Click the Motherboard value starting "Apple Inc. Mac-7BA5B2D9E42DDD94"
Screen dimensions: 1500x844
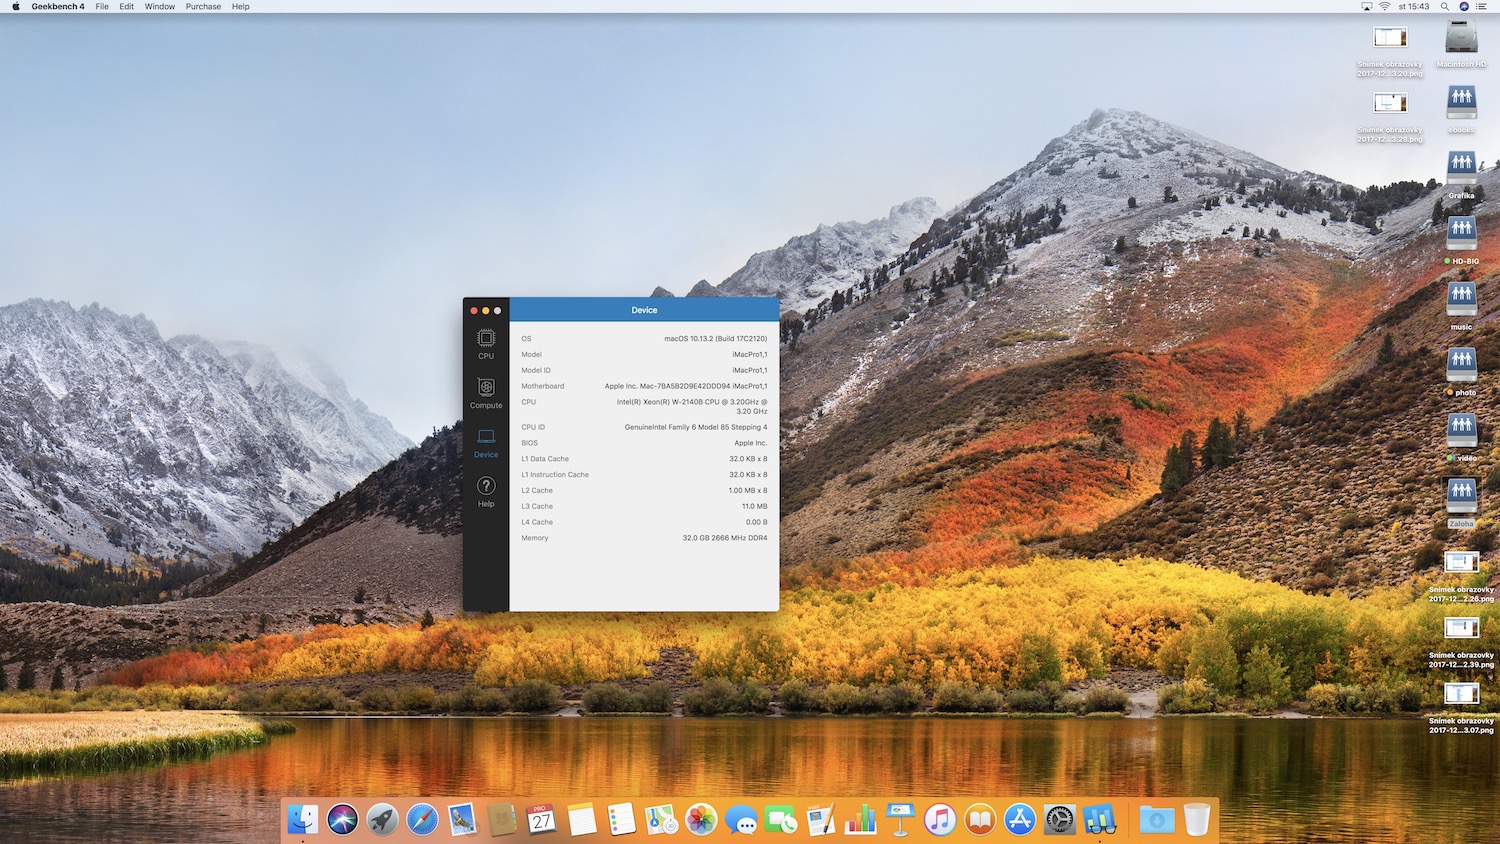(x=686, y=386)
